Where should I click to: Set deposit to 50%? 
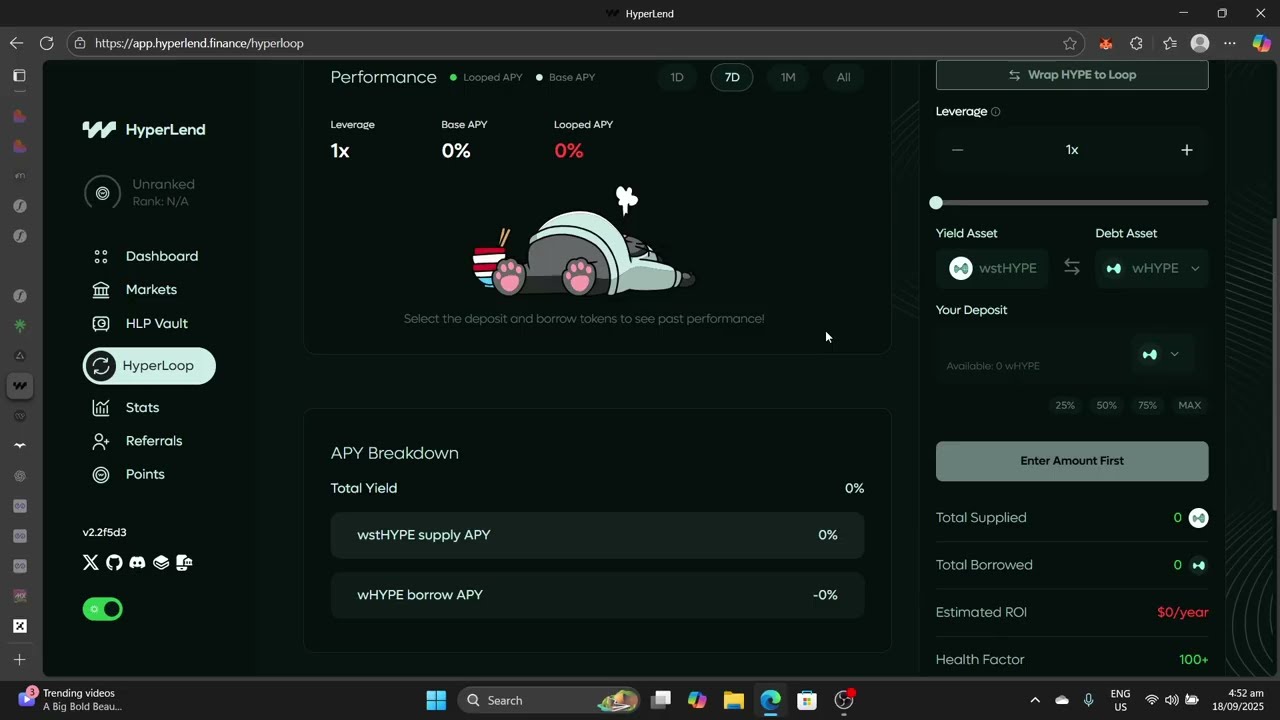pos(1106,405)
